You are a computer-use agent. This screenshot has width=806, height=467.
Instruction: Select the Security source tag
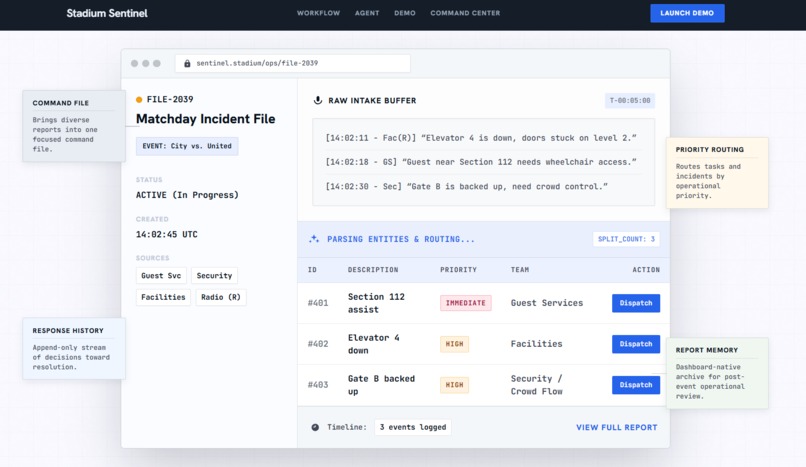click(x=214, y=275)
